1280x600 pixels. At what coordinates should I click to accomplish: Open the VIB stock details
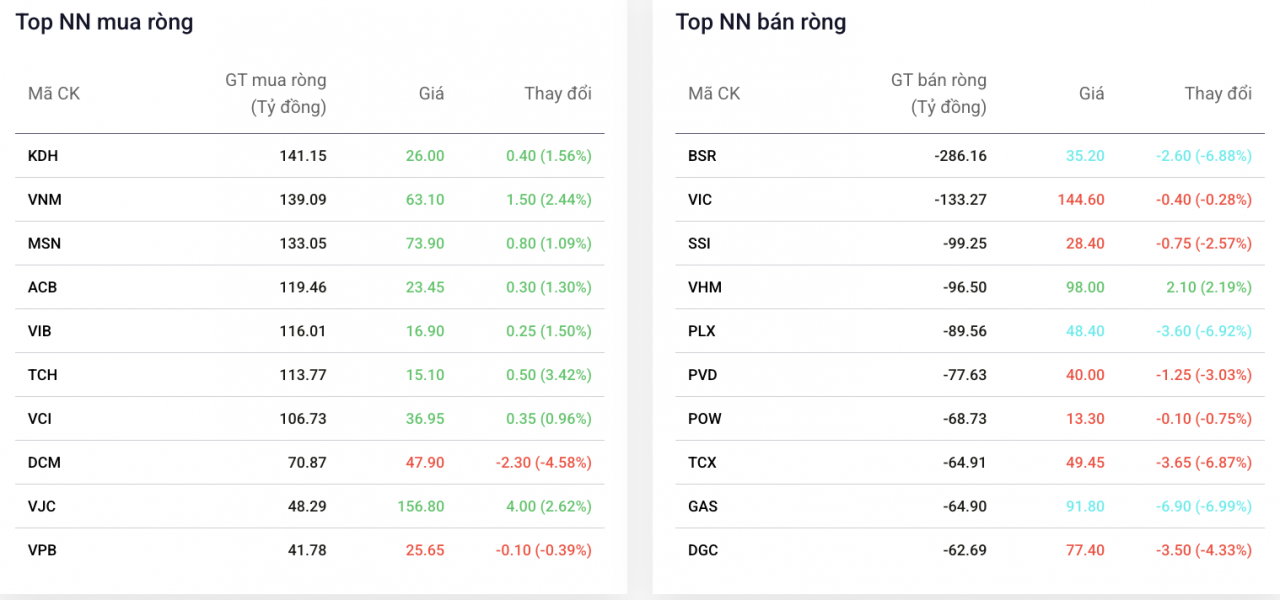pos(41,331)
